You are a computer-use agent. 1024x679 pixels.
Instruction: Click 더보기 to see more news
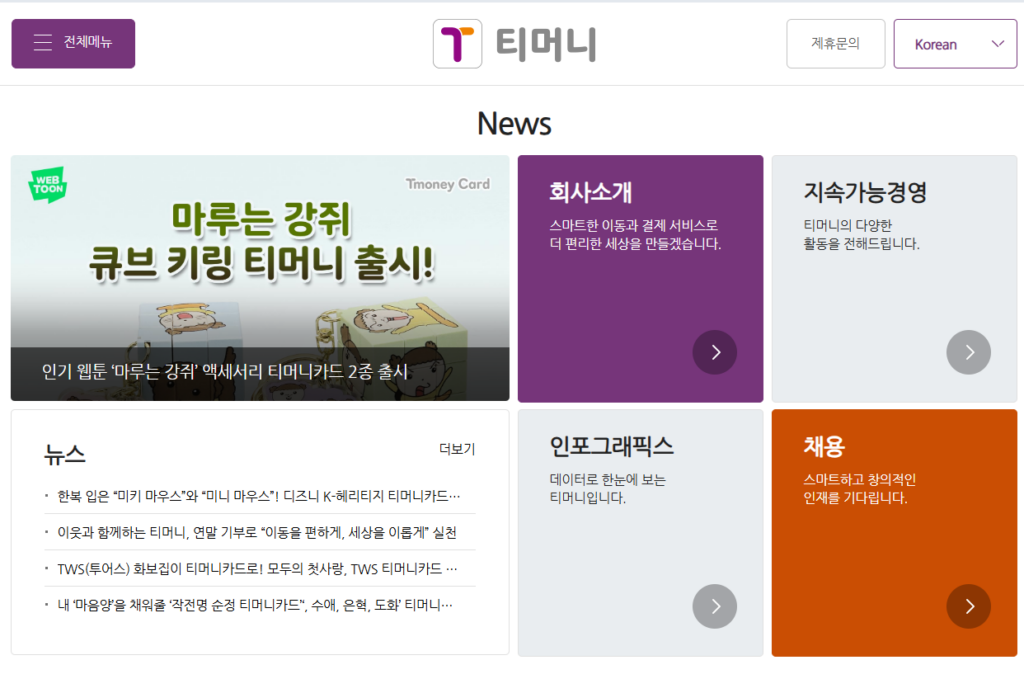point(457,449)
